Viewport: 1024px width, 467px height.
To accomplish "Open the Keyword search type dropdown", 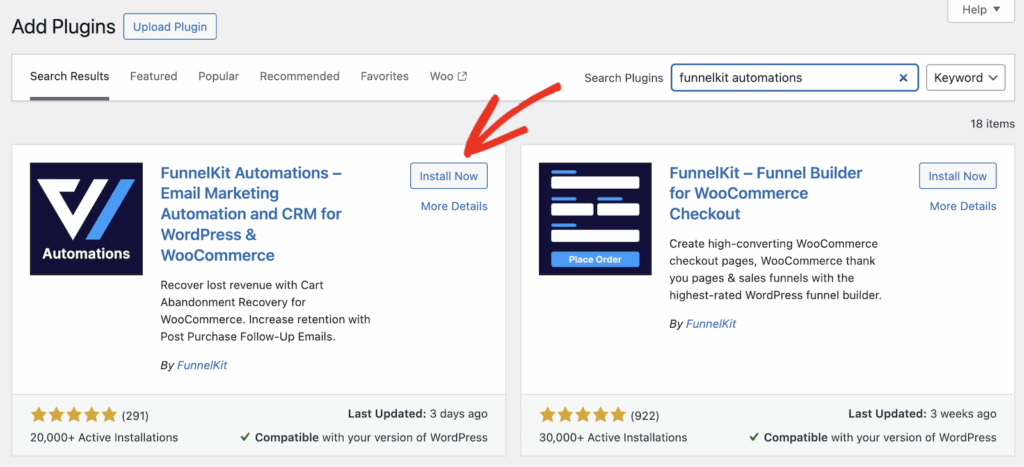I will point(966,78).
